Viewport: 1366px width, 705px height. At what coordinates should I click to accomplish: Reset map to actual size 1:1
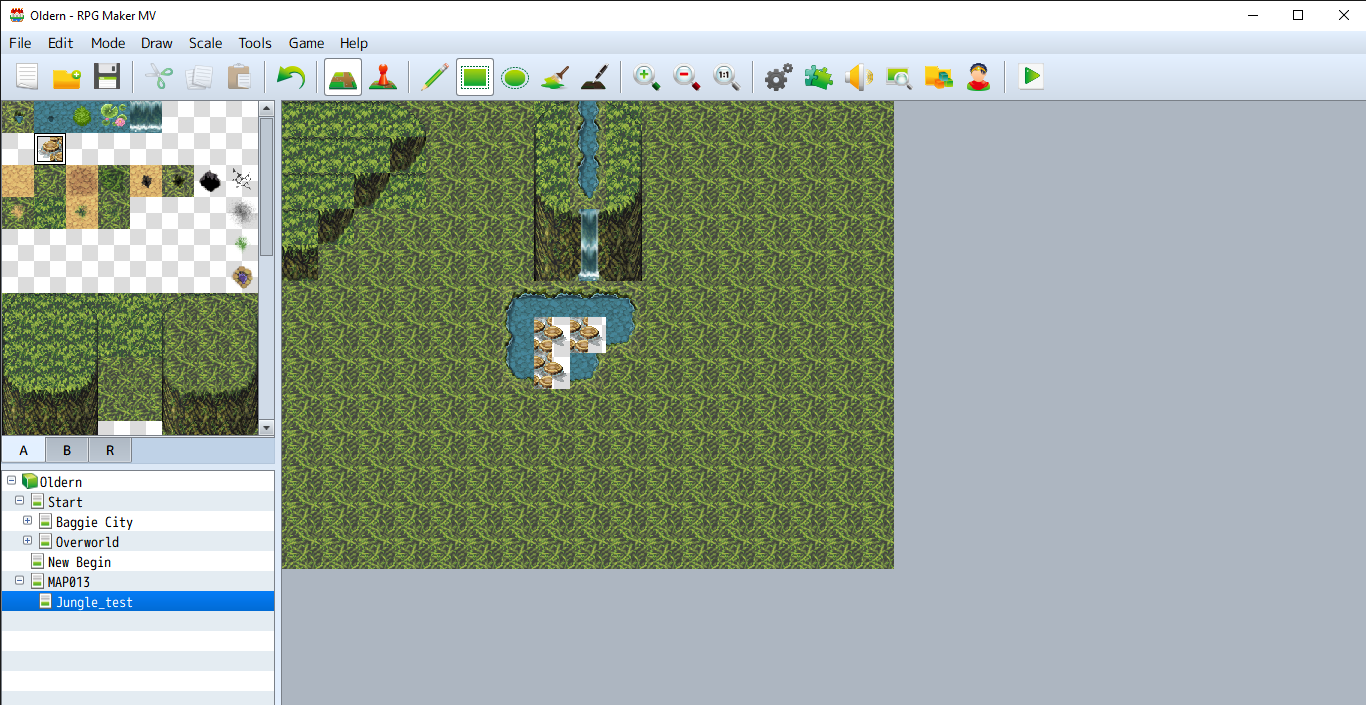(x=727, y=77)
